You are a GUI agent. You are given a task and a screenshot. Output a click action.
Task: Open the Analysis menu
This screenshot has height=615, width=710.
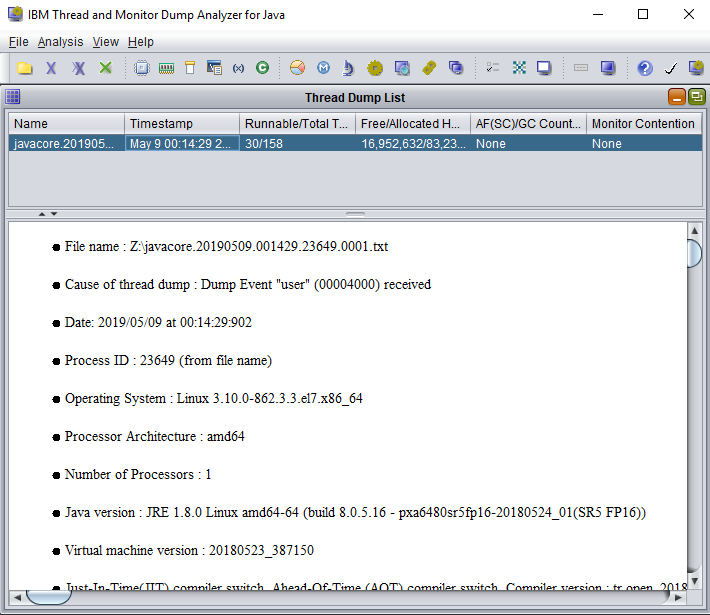(x=61, y=42)
